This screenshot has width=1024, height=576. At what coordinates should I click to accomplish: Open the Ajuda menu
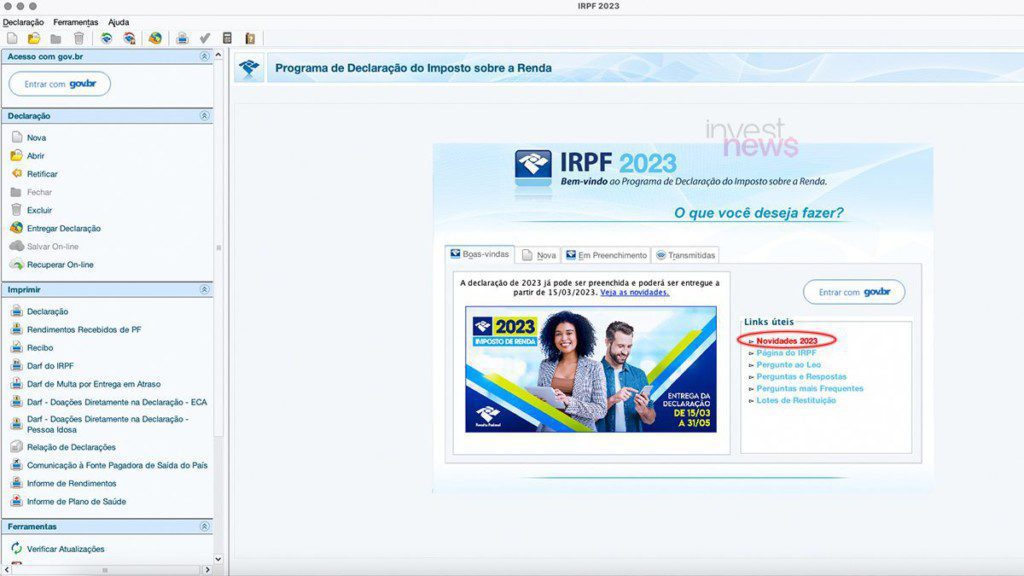[118, 22]
